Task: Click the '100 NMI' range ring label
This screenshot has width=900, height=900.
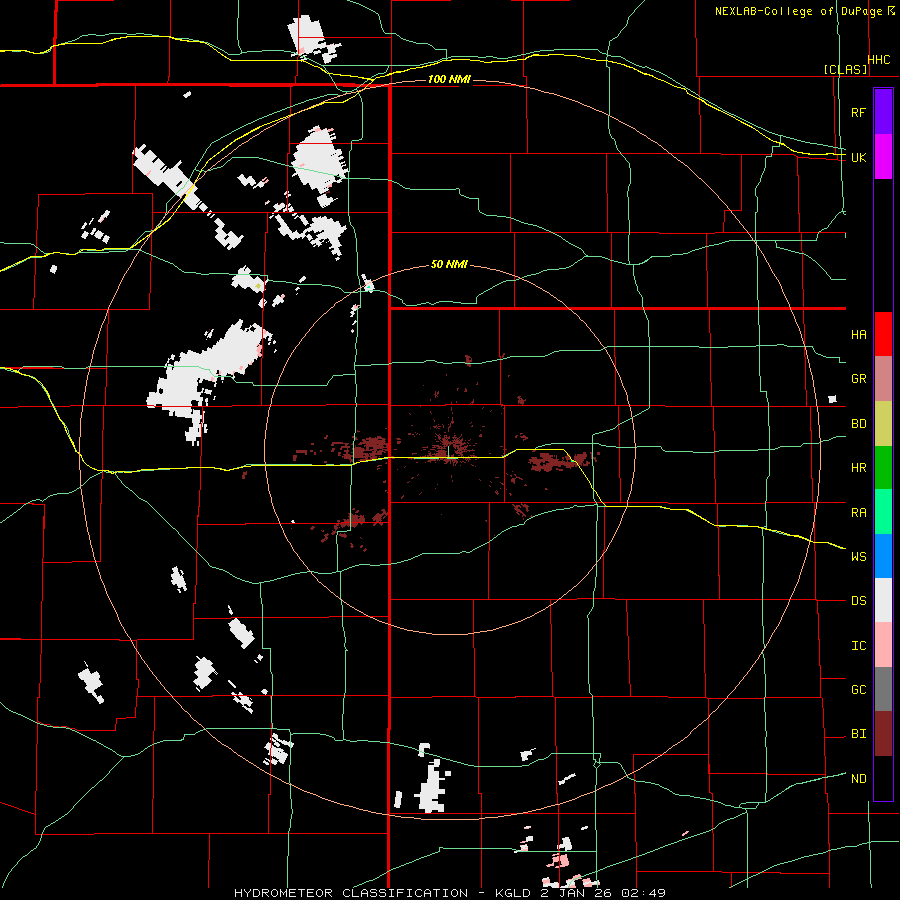Action: click(449, 79)
